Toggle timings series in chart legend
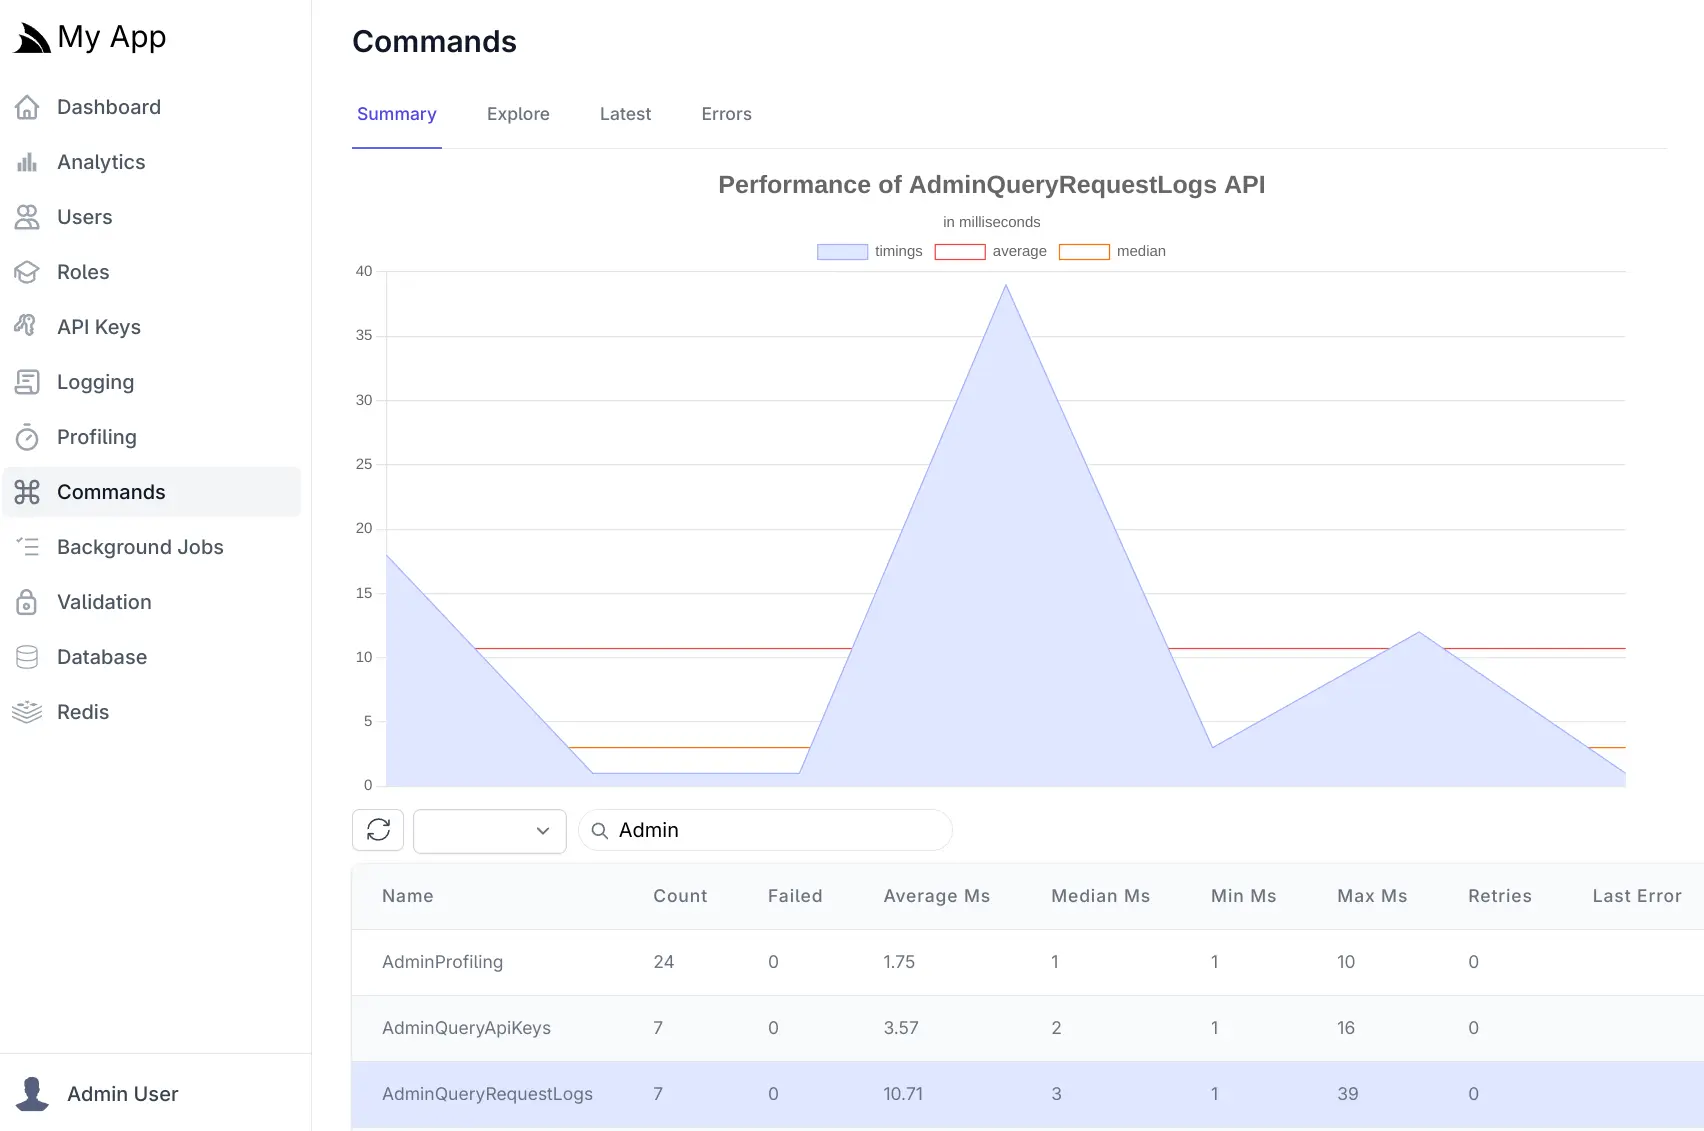1704x1131 pixels. pyautogui.click(x=869, y=252)
